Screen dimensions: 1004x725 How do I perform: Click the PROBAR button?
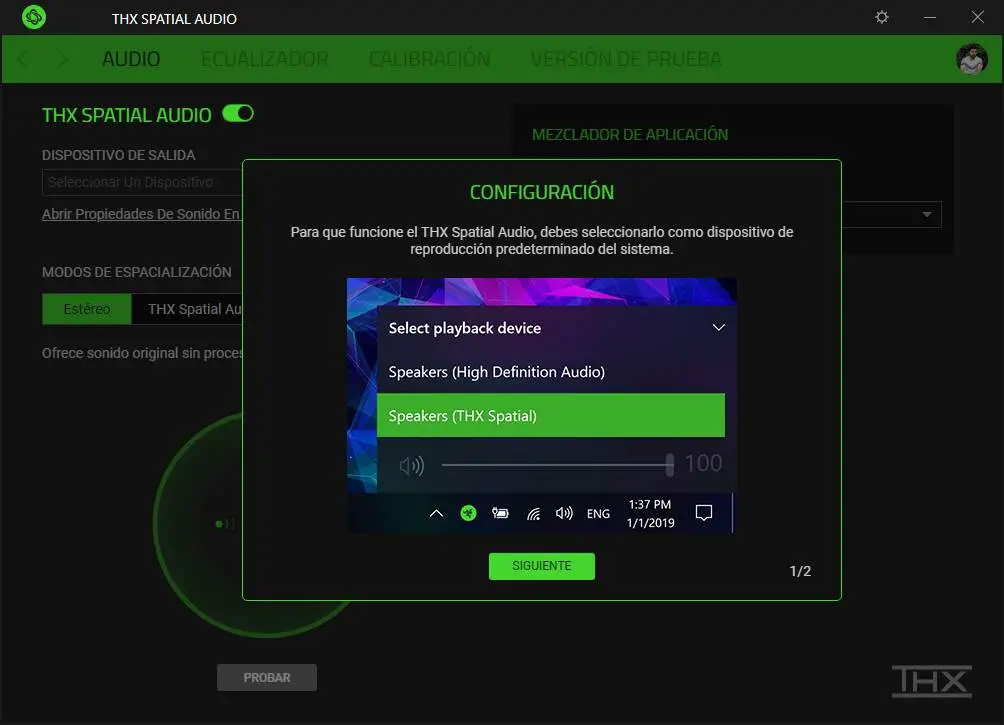[267, 678]
